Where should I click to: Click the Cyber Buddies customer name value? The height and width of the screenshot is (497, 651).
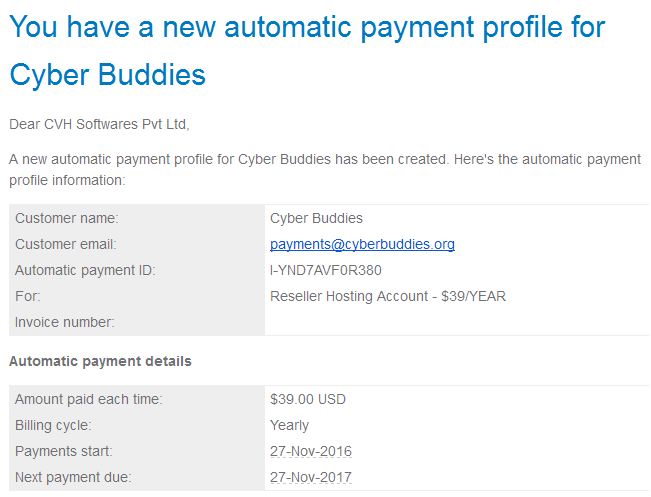point(316,218)
